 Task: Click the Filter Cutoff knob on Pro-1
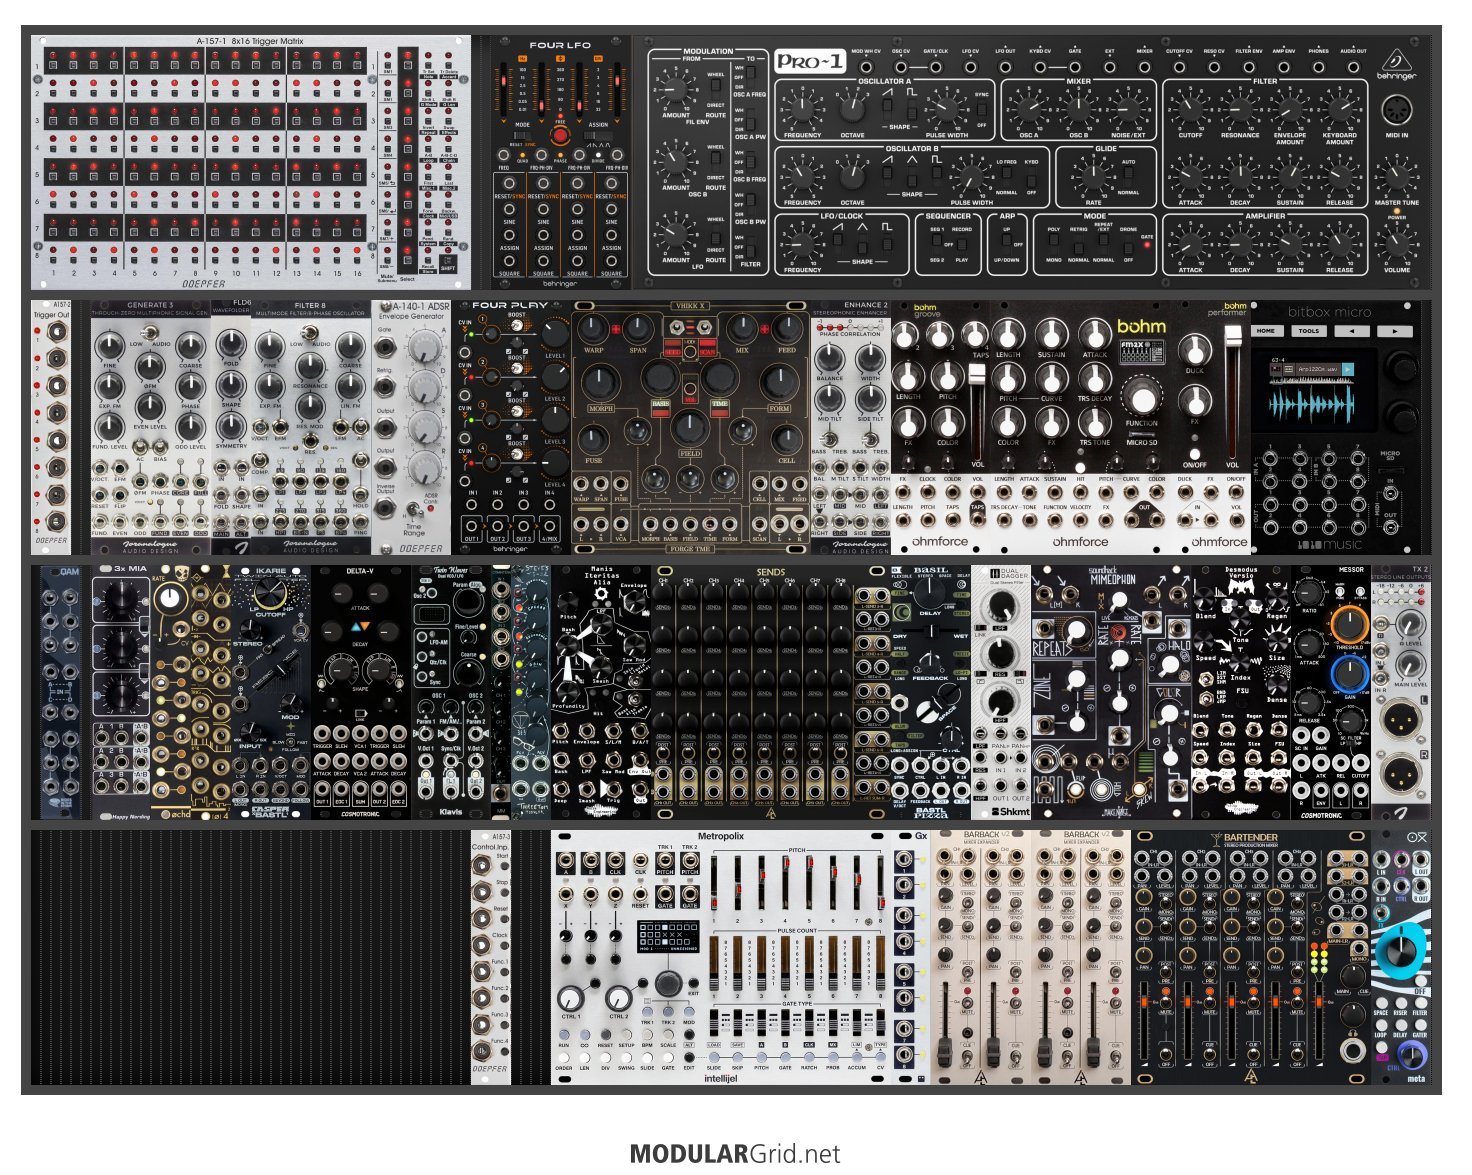tap(1190, 108)
